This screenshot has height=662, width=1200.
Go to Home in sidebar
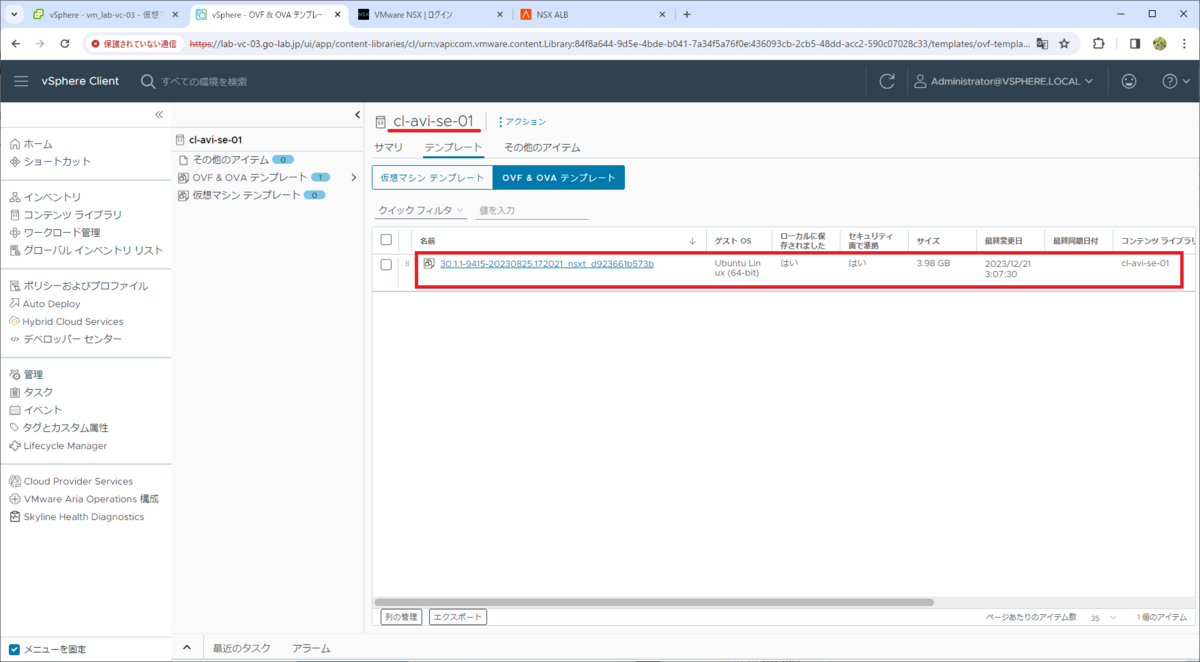point(31,144)
